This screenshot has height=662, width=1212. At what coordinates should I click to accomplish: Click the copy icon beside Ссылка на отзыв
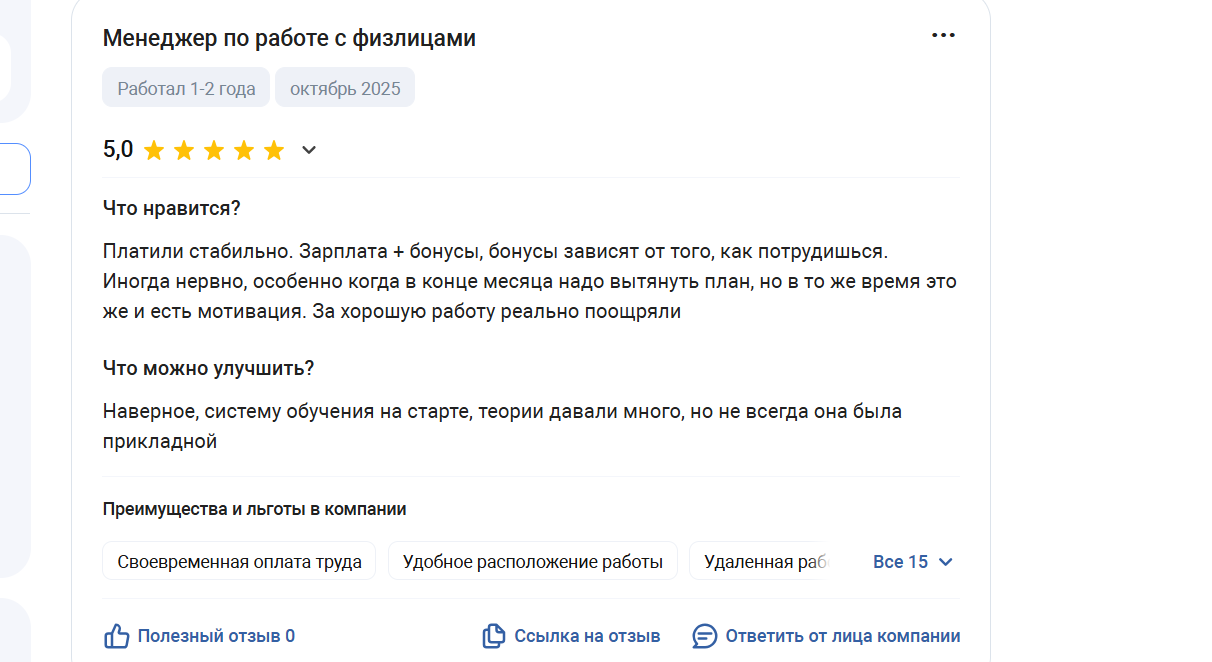(x=494, y=636)
